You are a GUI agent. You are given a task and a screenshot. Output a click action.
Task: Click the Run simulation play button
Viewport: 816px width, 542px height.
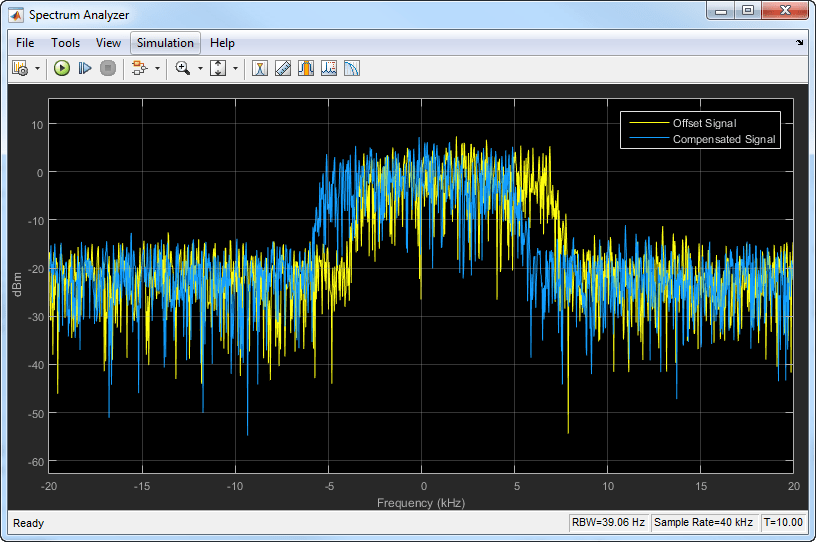(x=62, y=68)
